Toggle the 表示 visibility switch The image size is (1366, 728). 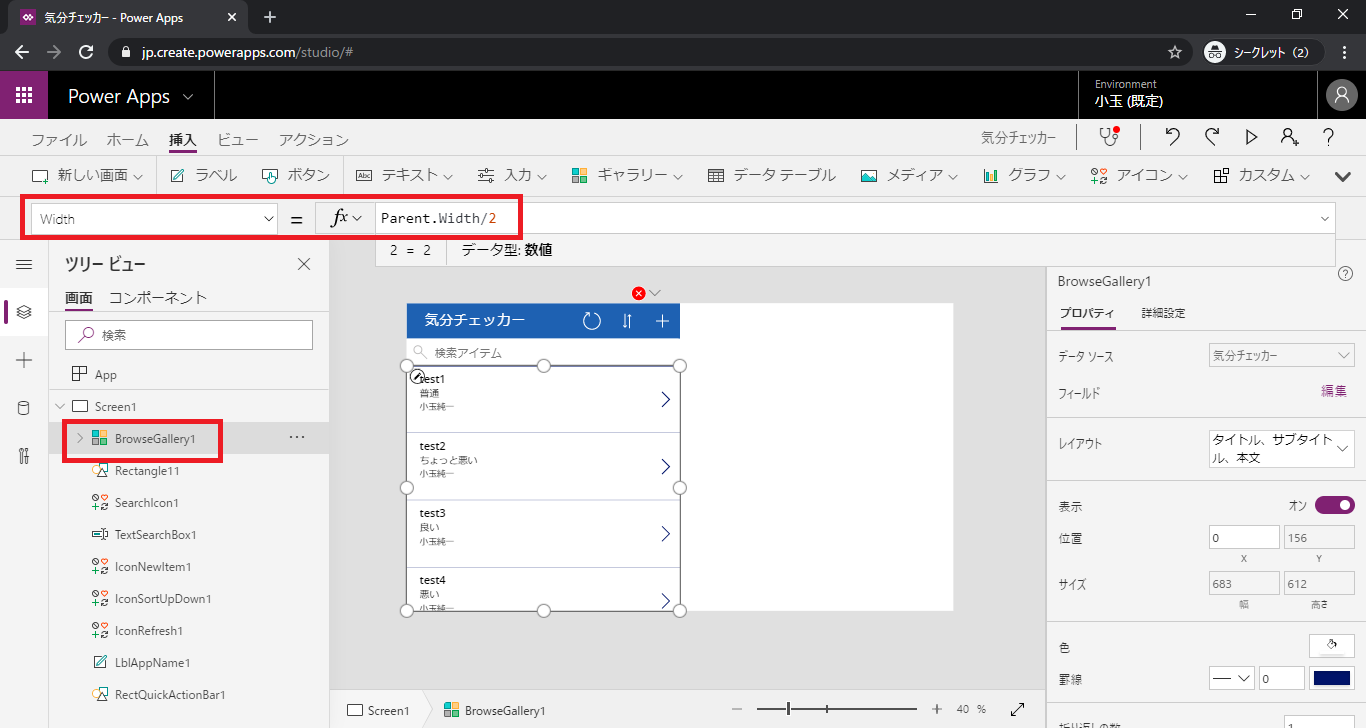1334,506
